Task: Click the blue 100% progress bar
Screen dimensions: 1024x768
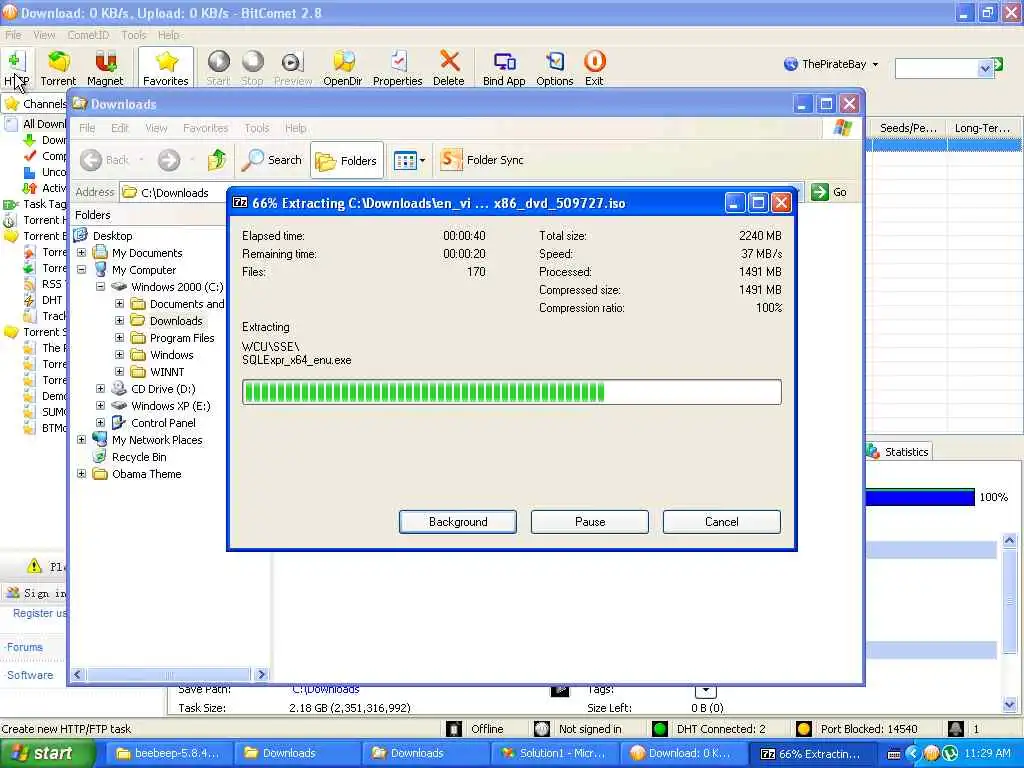Action: tap(920, 498)
